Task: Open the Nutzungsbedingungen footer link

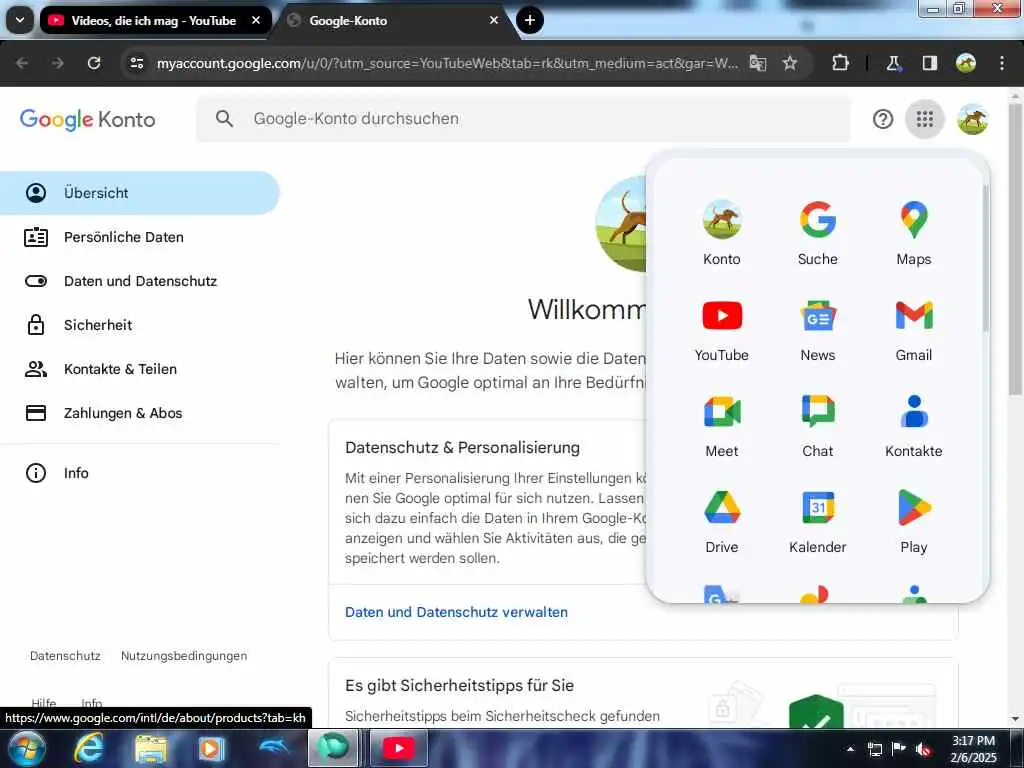Action: (184, 656)
